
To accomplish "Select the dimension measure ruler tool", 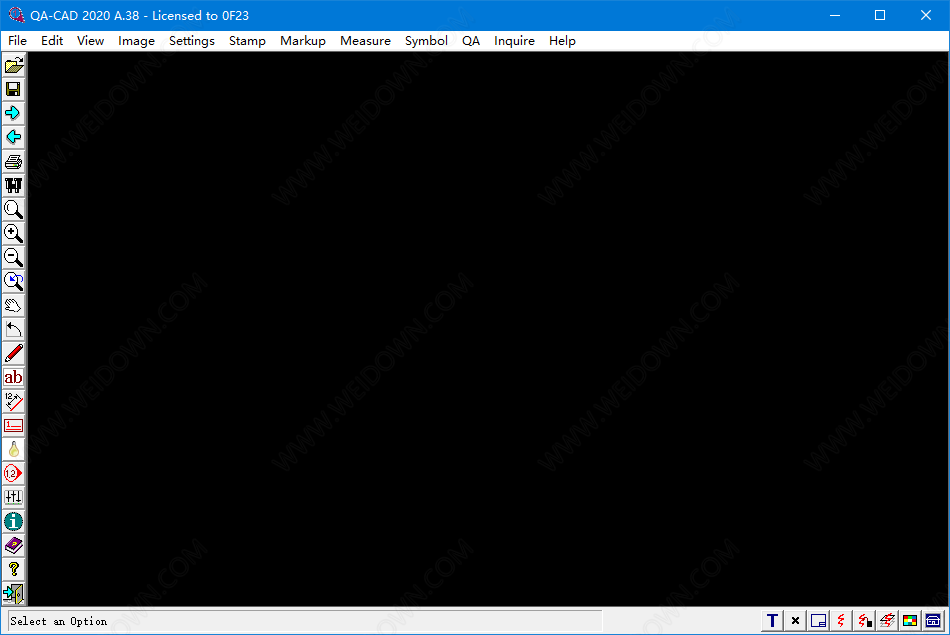I will [x=13, y=401].
